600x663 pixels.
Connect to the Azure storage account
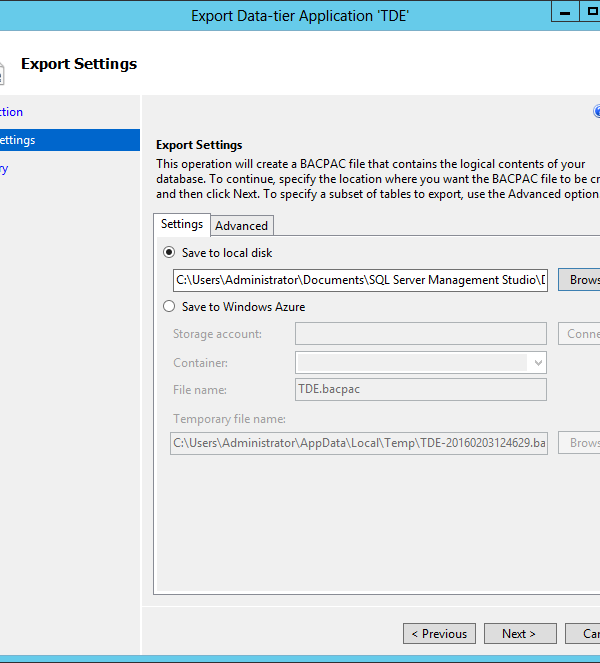579,334
